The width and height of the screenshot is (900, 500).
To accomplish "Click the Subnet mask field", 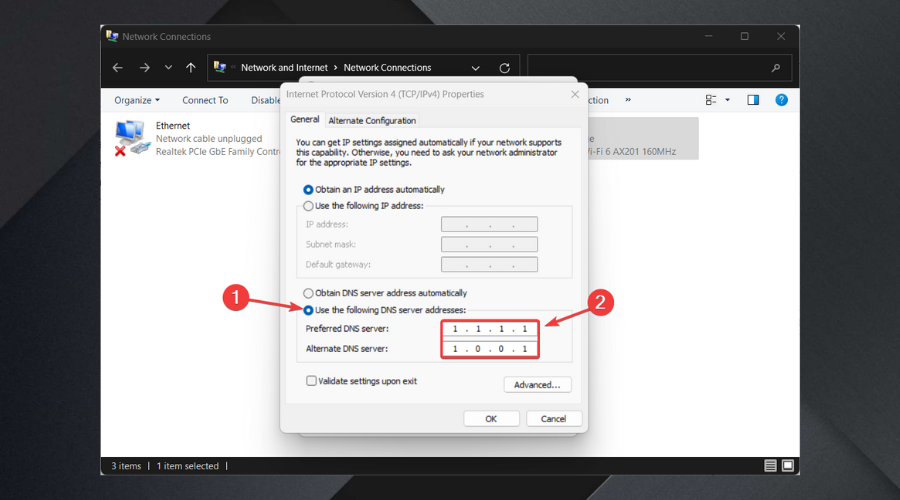I will [489, 244].
